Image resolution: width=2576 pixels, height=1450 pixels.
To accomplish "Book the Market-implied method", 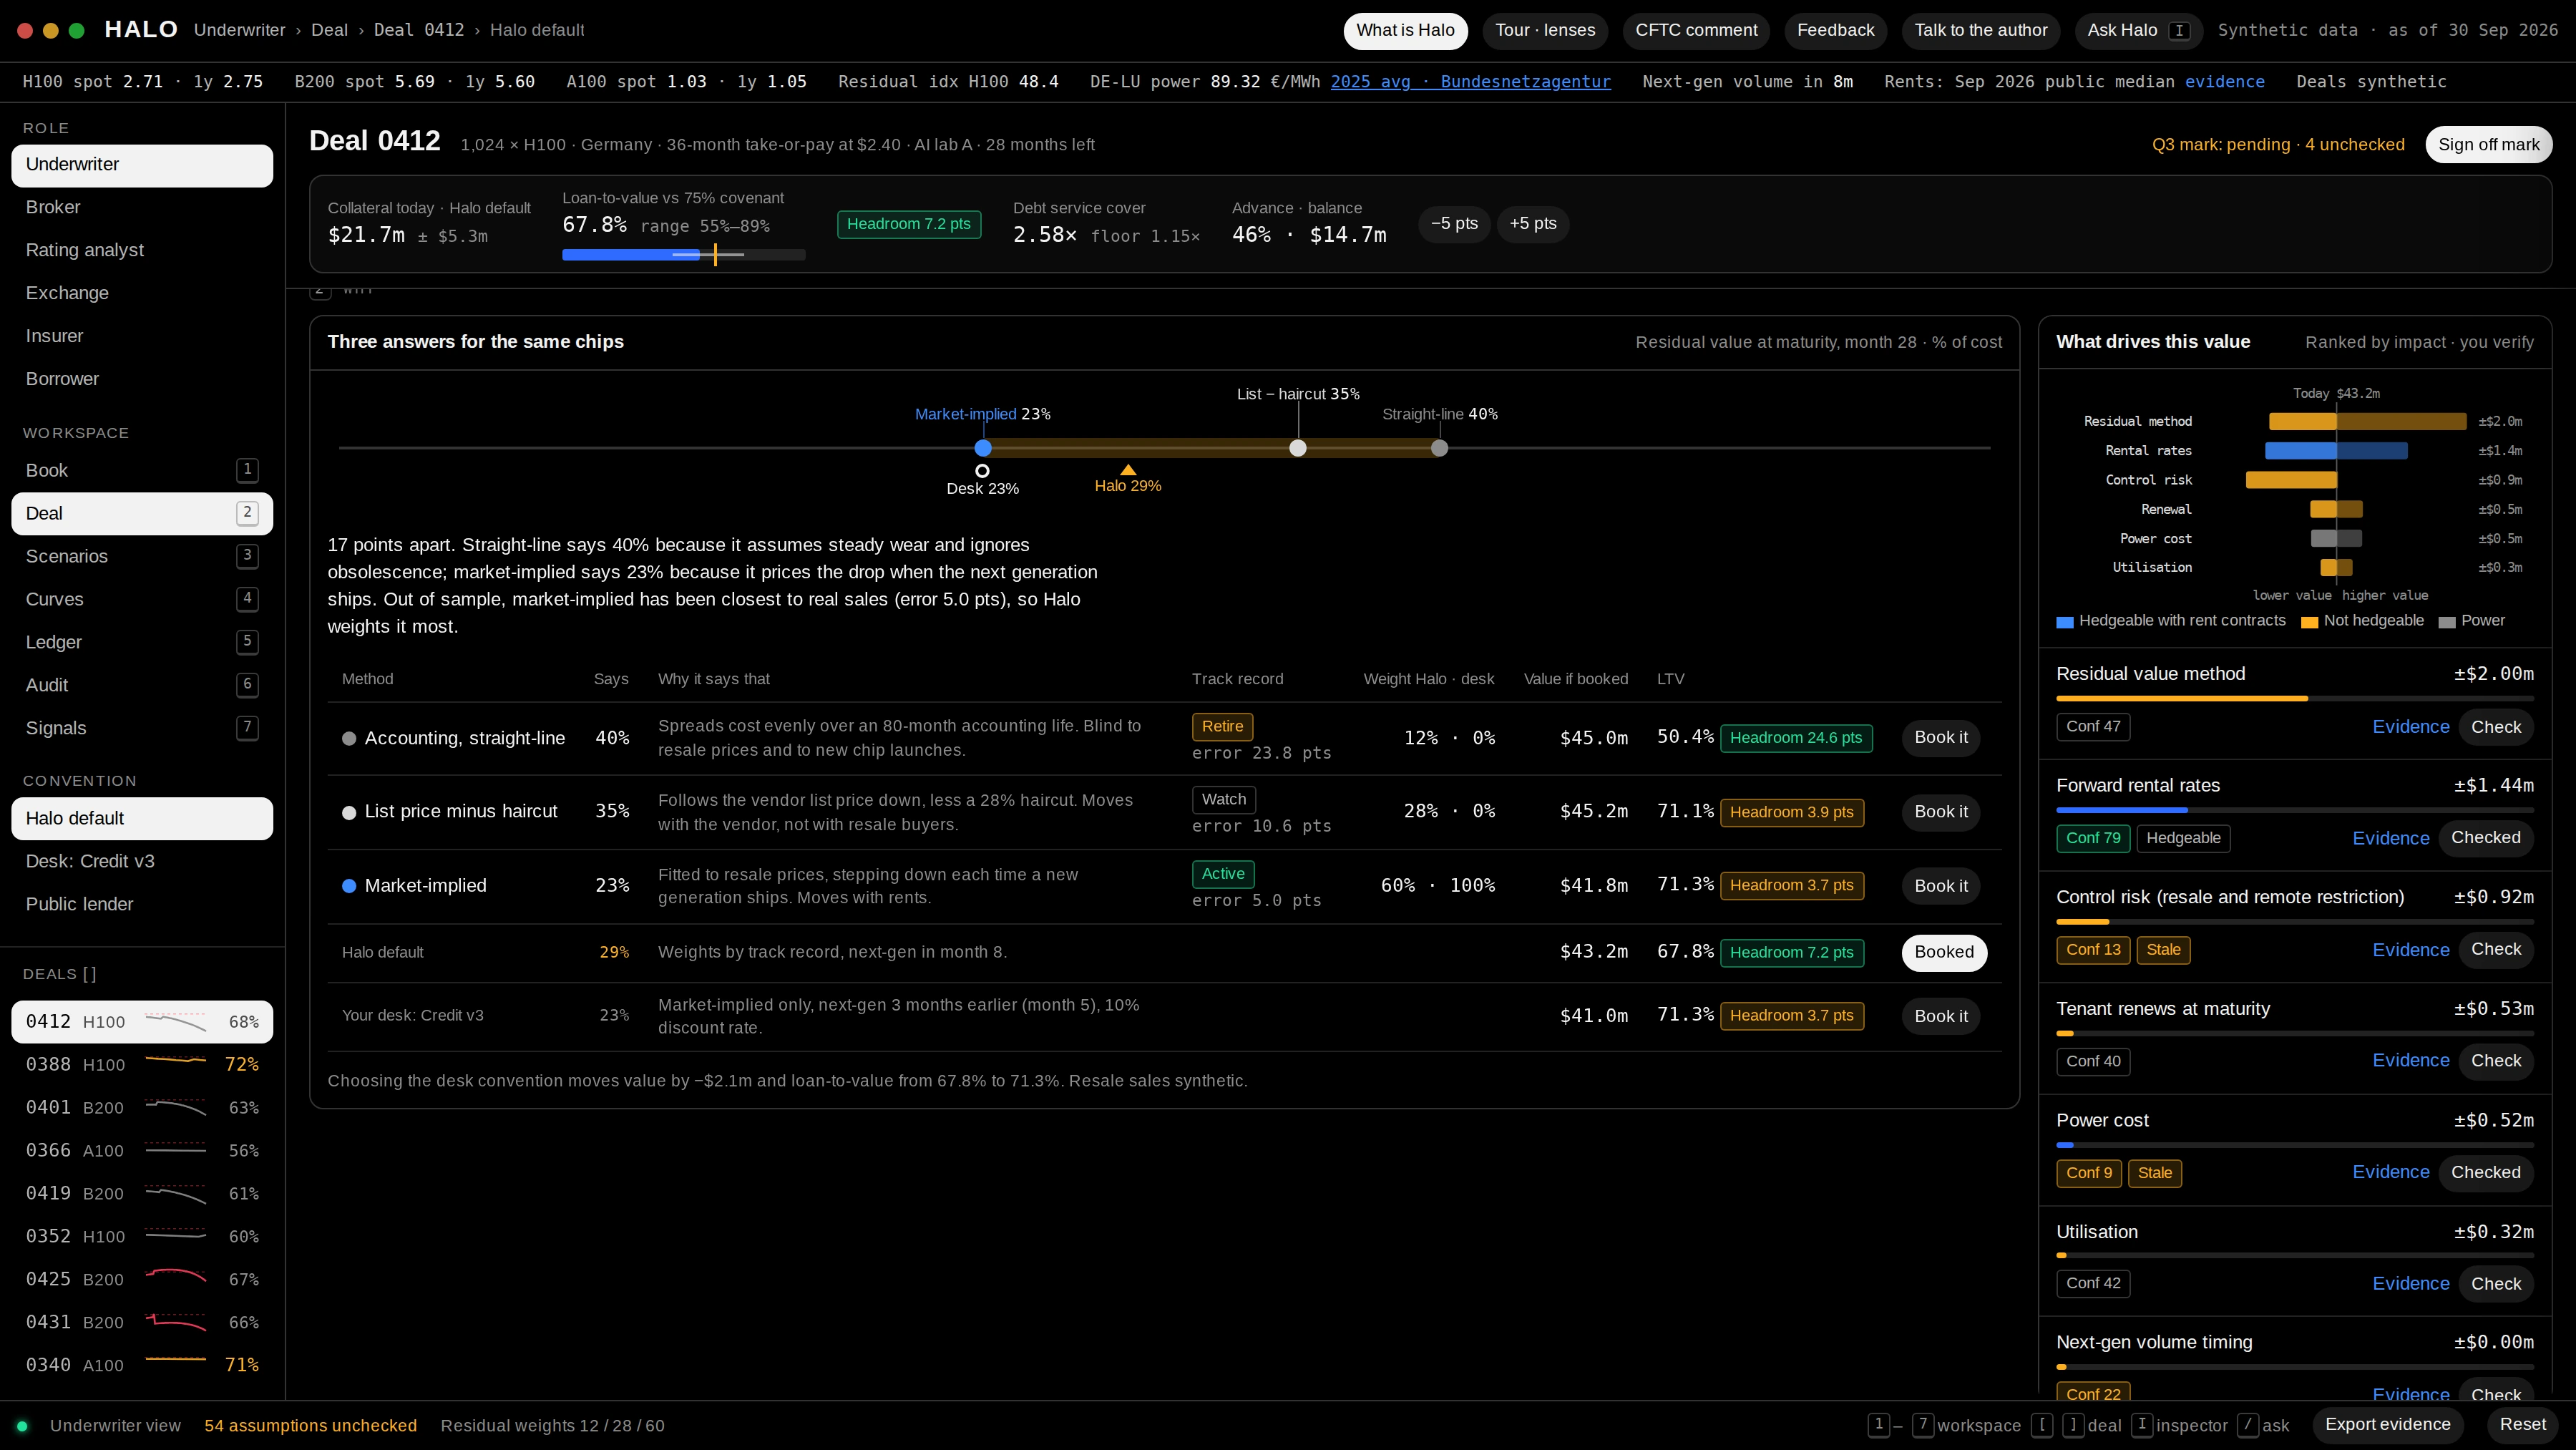I will coord(1941,886).
